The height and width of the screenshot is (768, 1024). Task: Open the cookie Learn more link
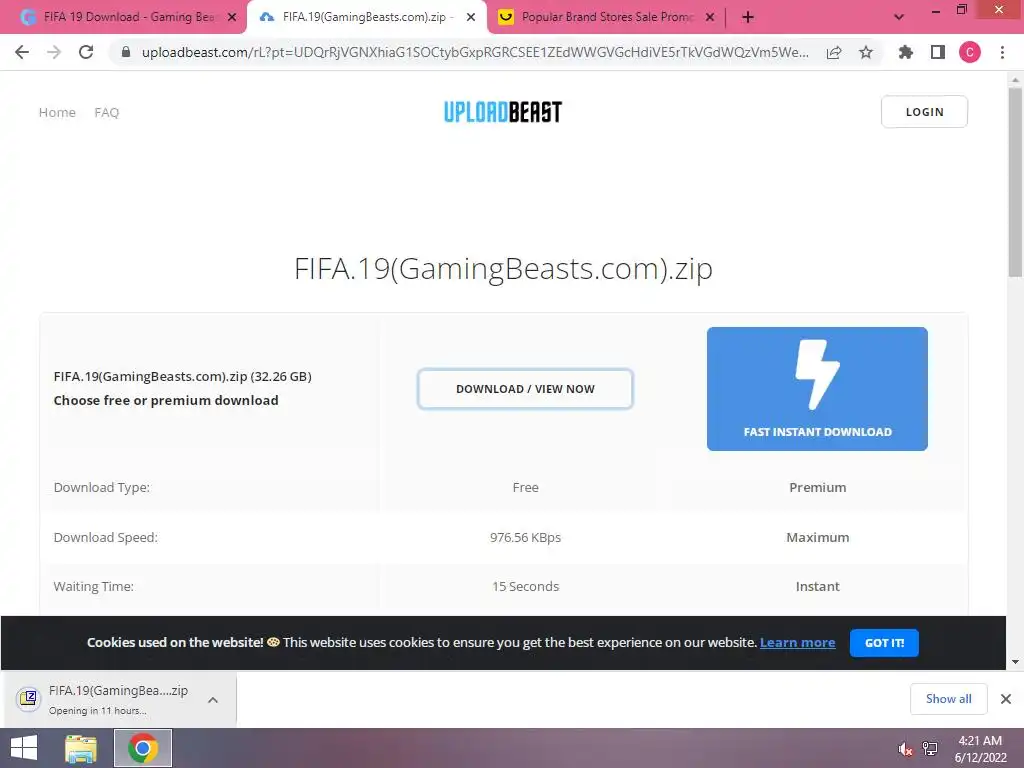pos(797,643)
